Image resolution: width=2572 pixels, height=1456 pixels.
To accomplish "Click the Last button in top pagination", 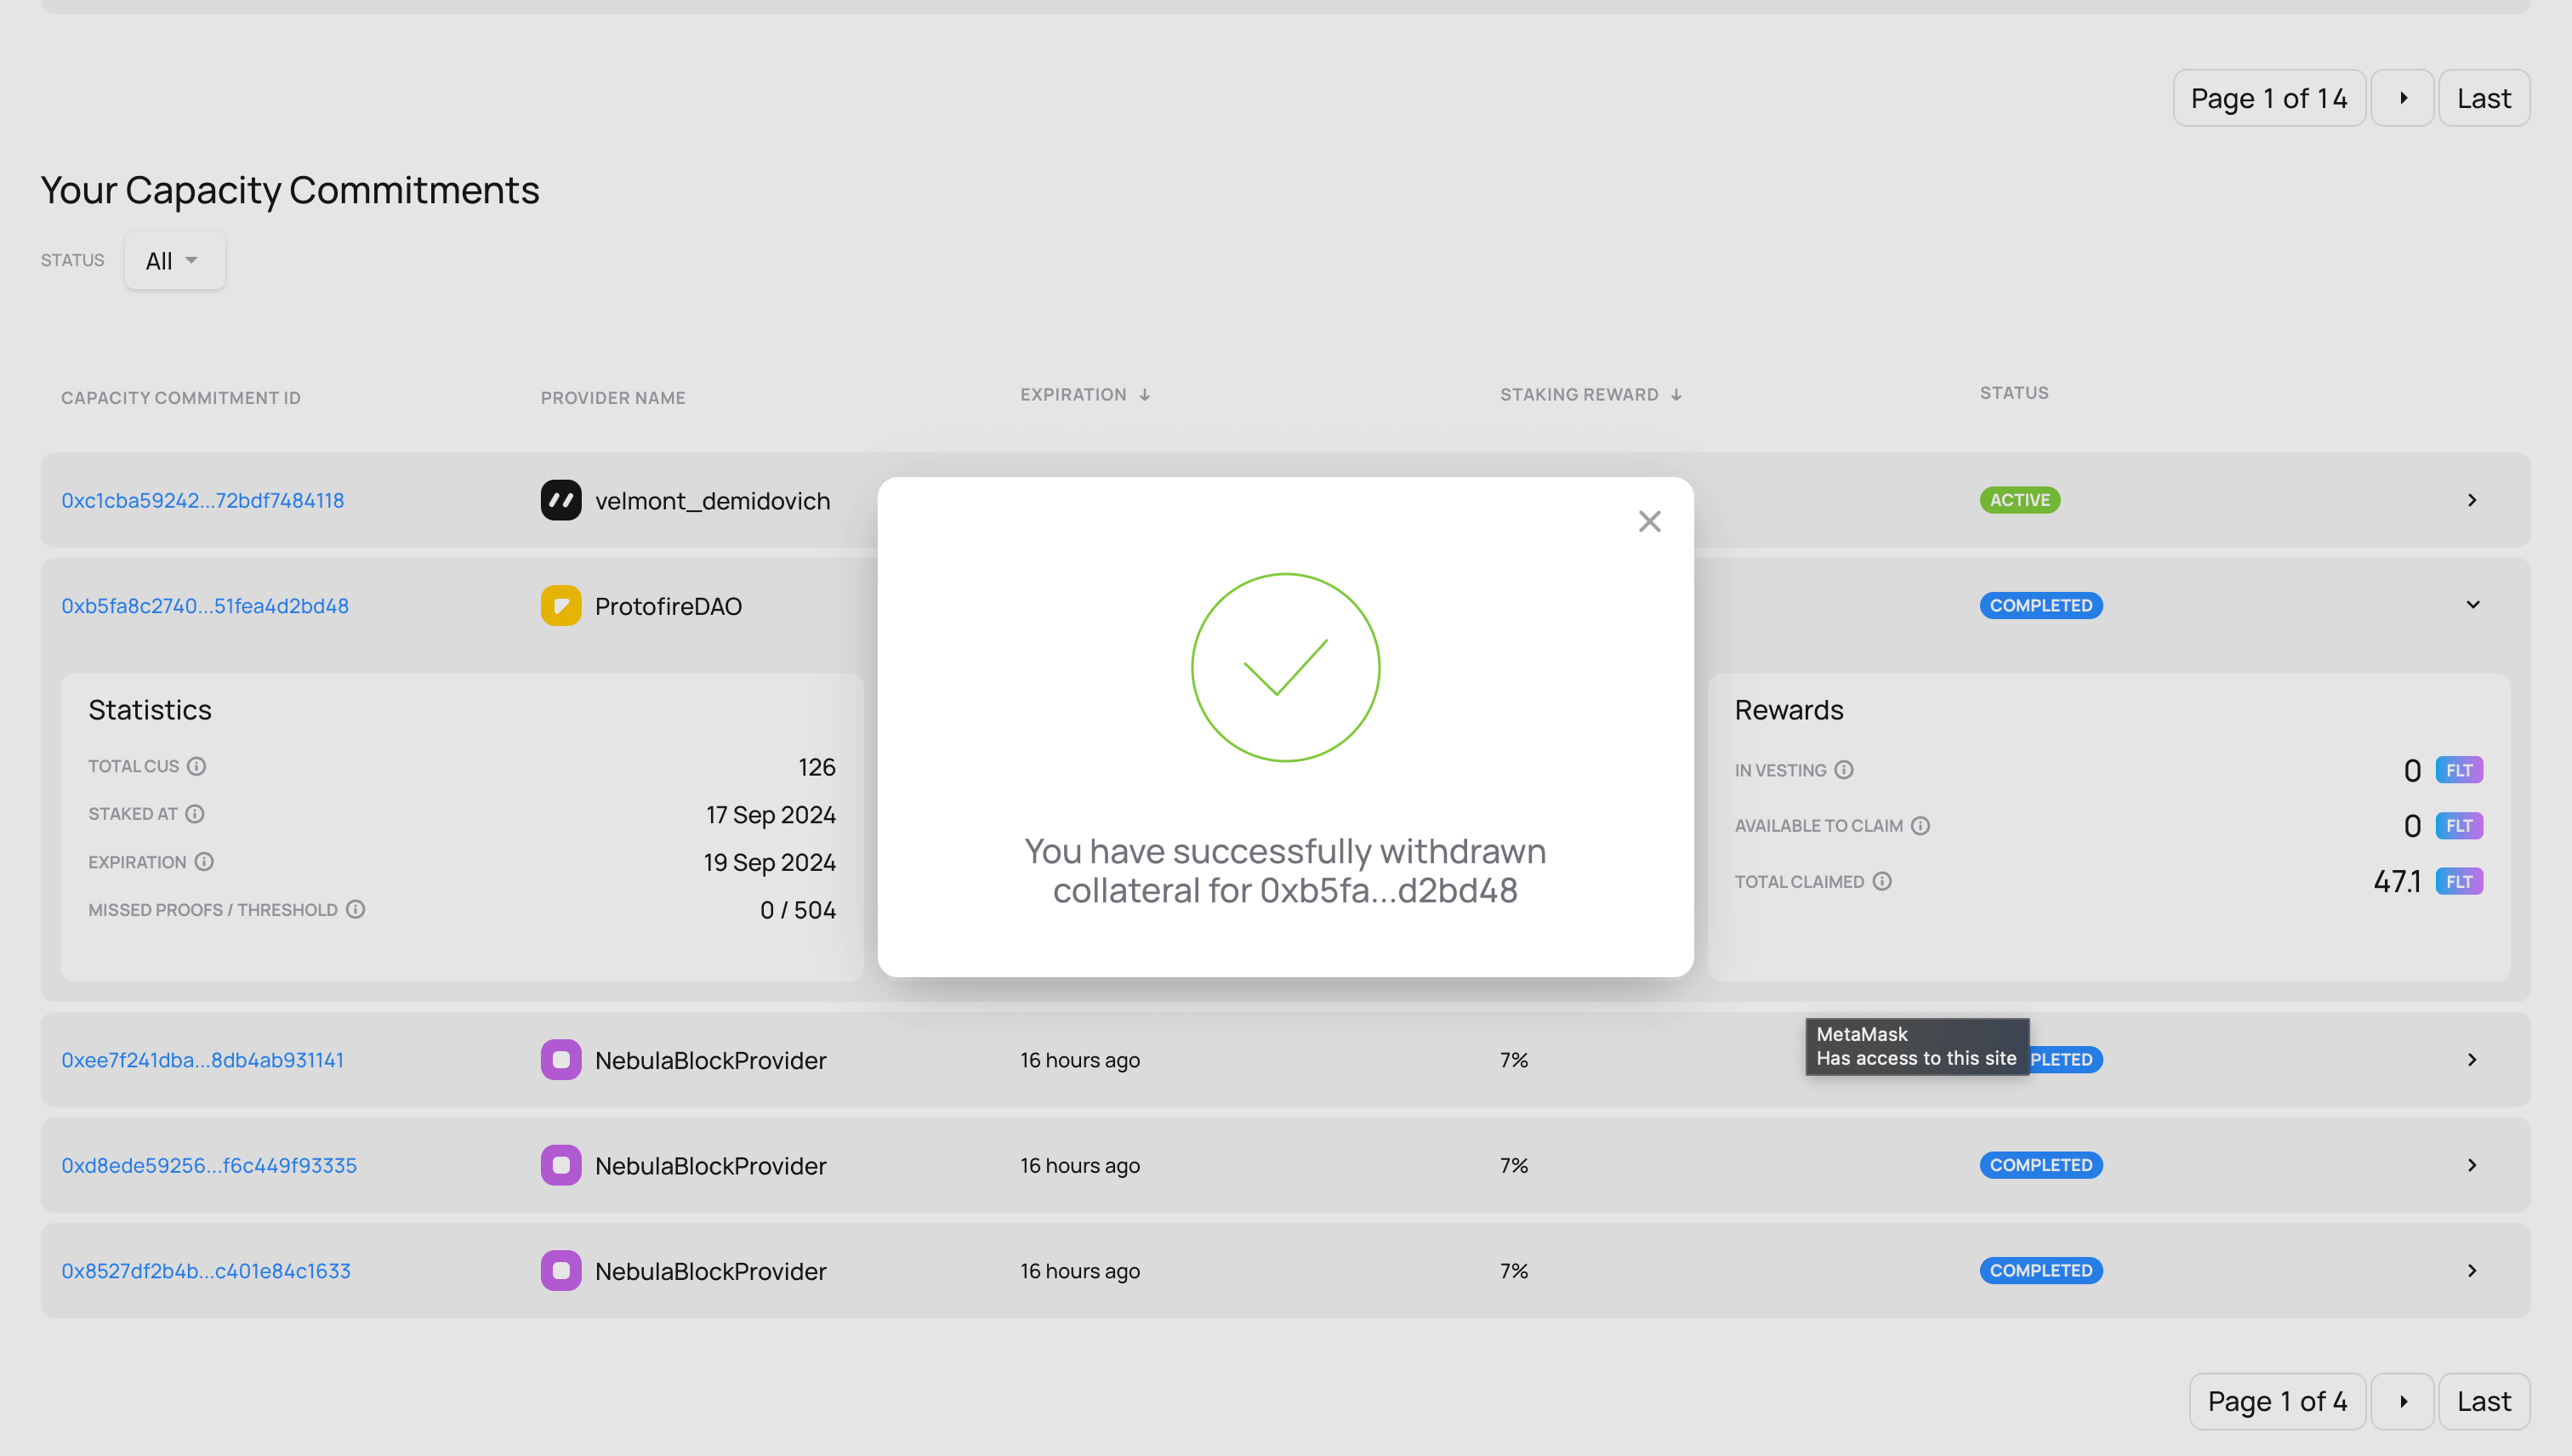I will pyautogui.click(x=2484, y=97).
